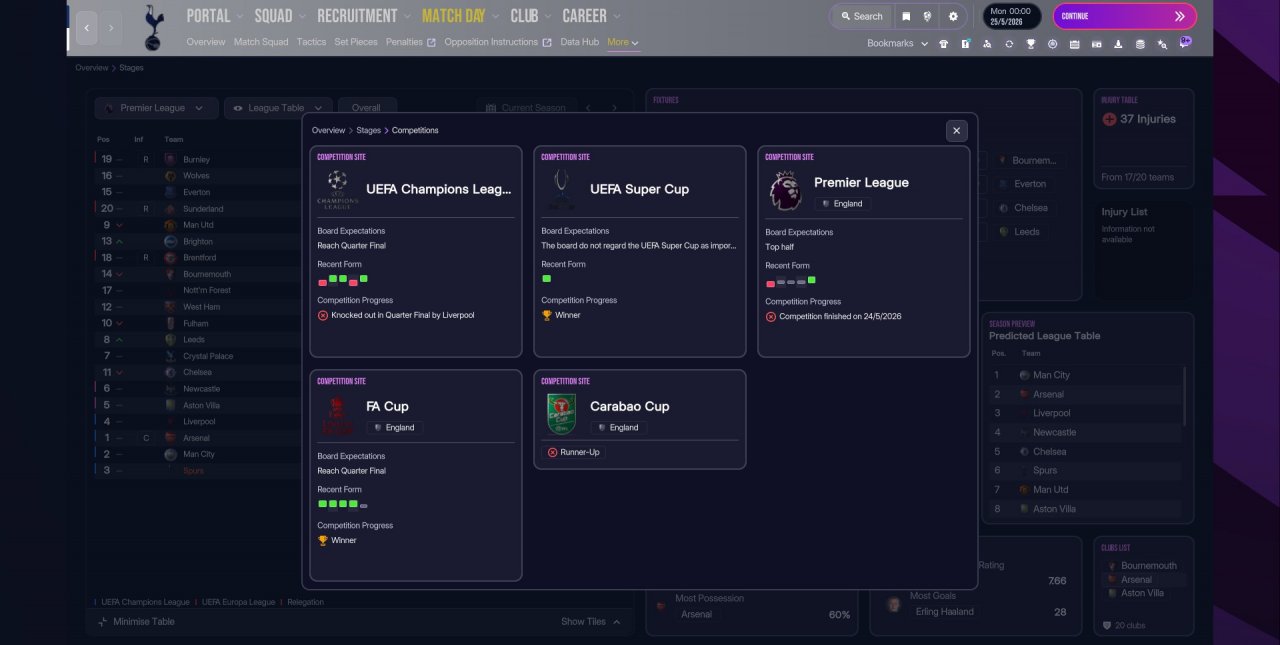
Task: Open the MATCH DAY menu dropdown
Action: coord(460,16)
